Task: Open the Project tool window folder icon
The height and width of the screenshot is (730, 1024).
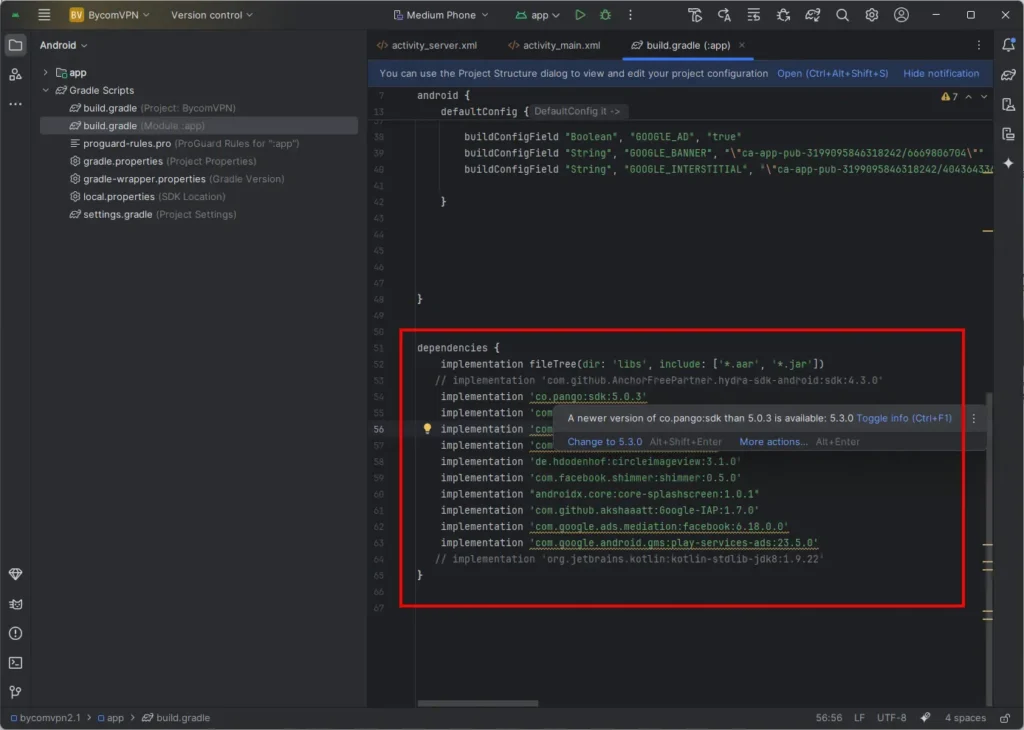Action: pos(15,45)
